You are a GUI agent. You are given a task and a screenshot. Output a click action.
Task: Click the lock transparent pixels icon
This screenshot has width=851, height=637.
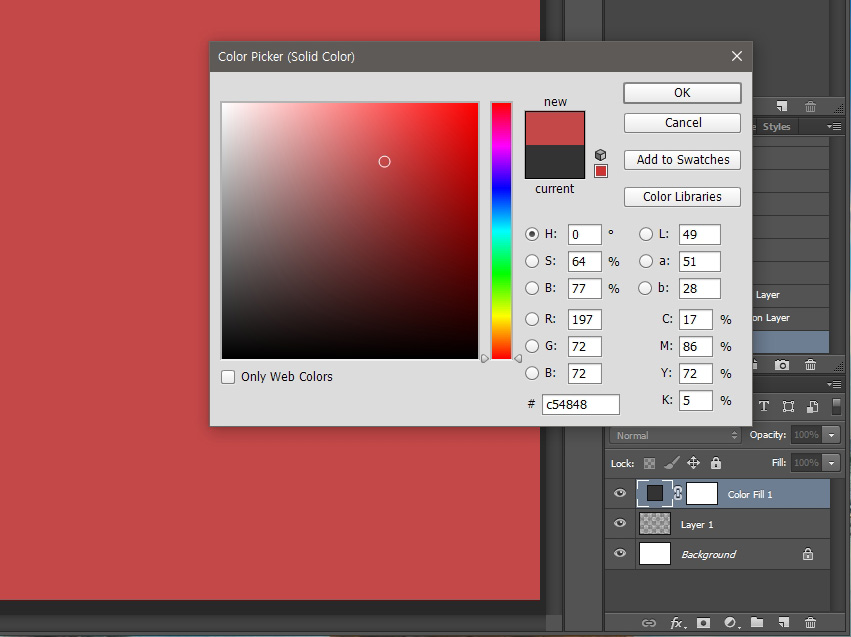tap(649, 463)
